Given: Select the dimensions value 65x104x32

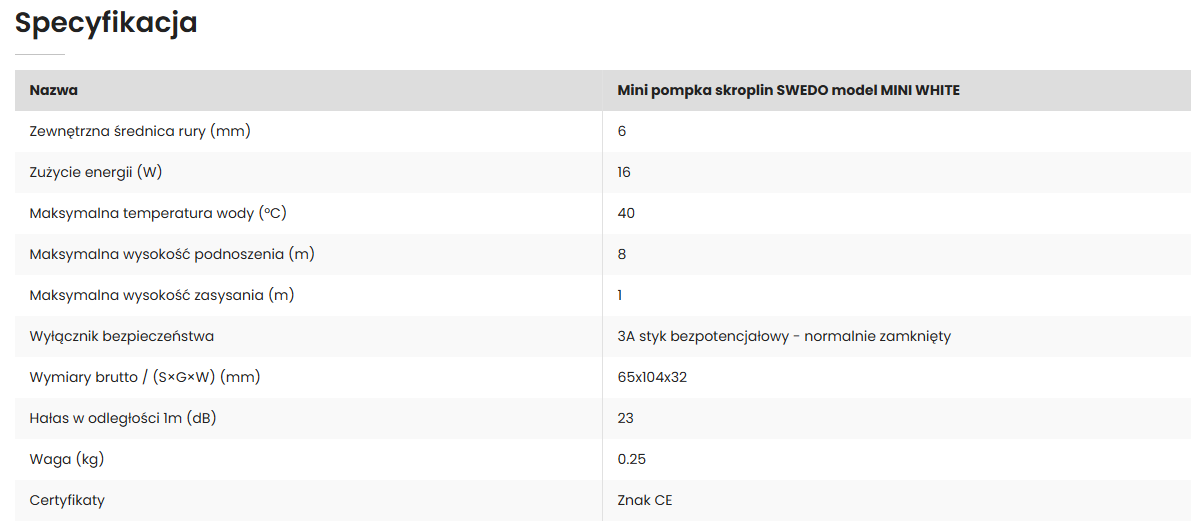Looking at the screenshot, I should click(x=652, y=377).
